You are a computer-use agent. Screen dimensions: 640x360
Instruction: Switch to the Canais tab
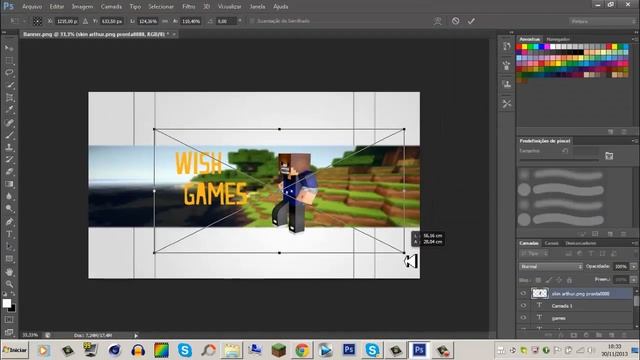pyautogui.click(x=551, y=243)
